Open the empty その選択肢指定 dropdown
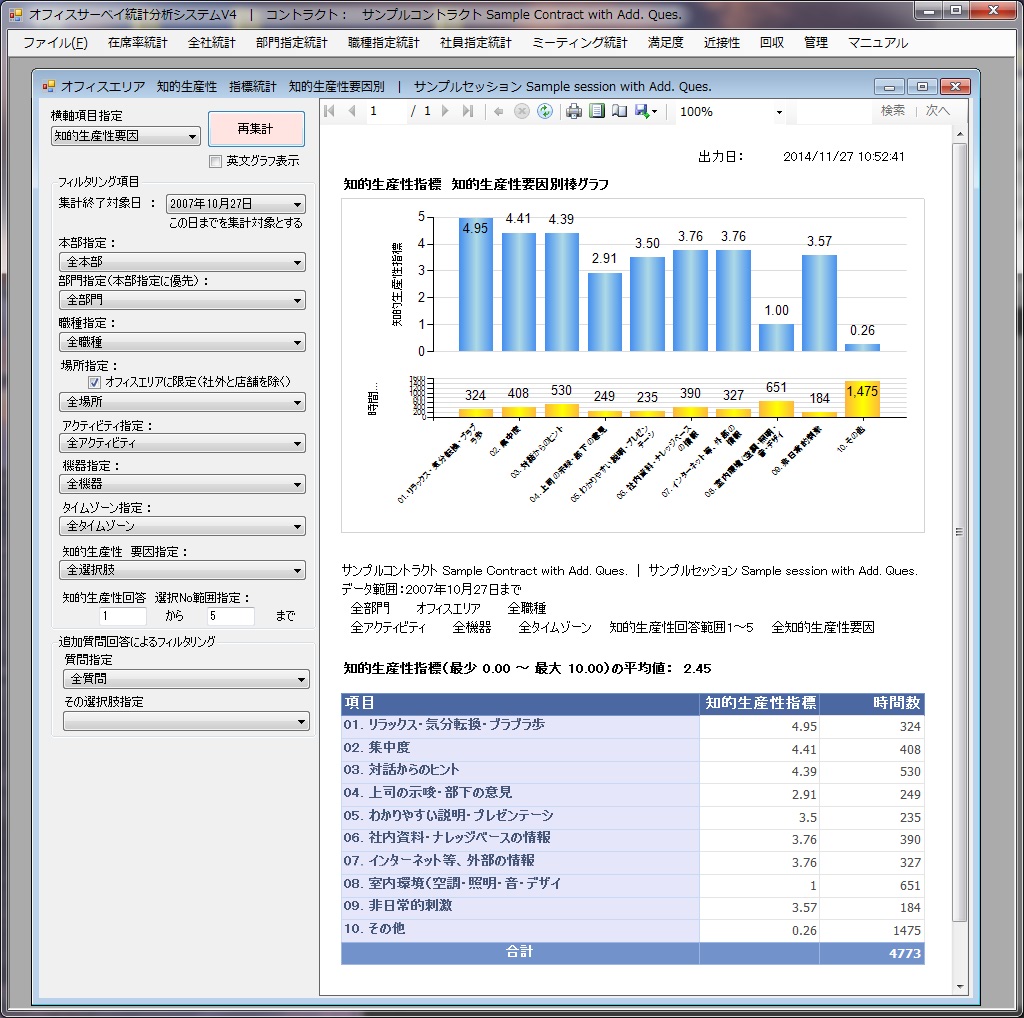 coord(186,722)
